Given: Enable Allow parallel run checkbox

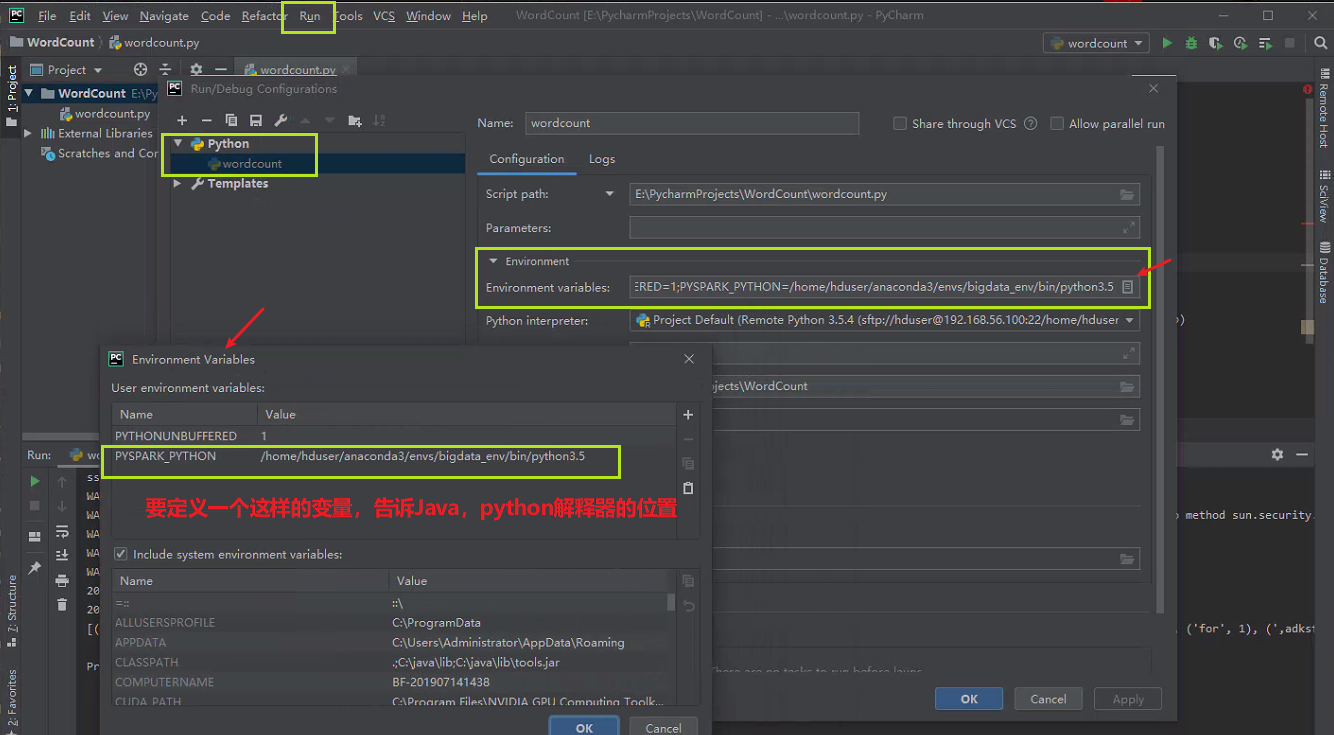Looking at the screenshot, I should [x=1057, y=124].
